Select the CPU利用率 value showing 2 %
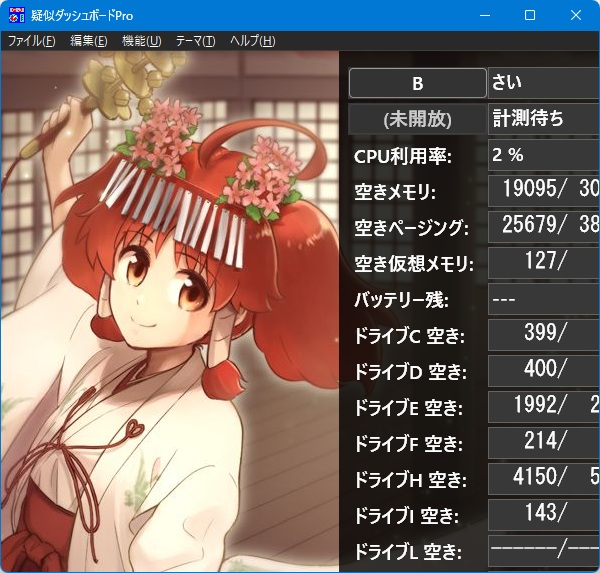 543,155
